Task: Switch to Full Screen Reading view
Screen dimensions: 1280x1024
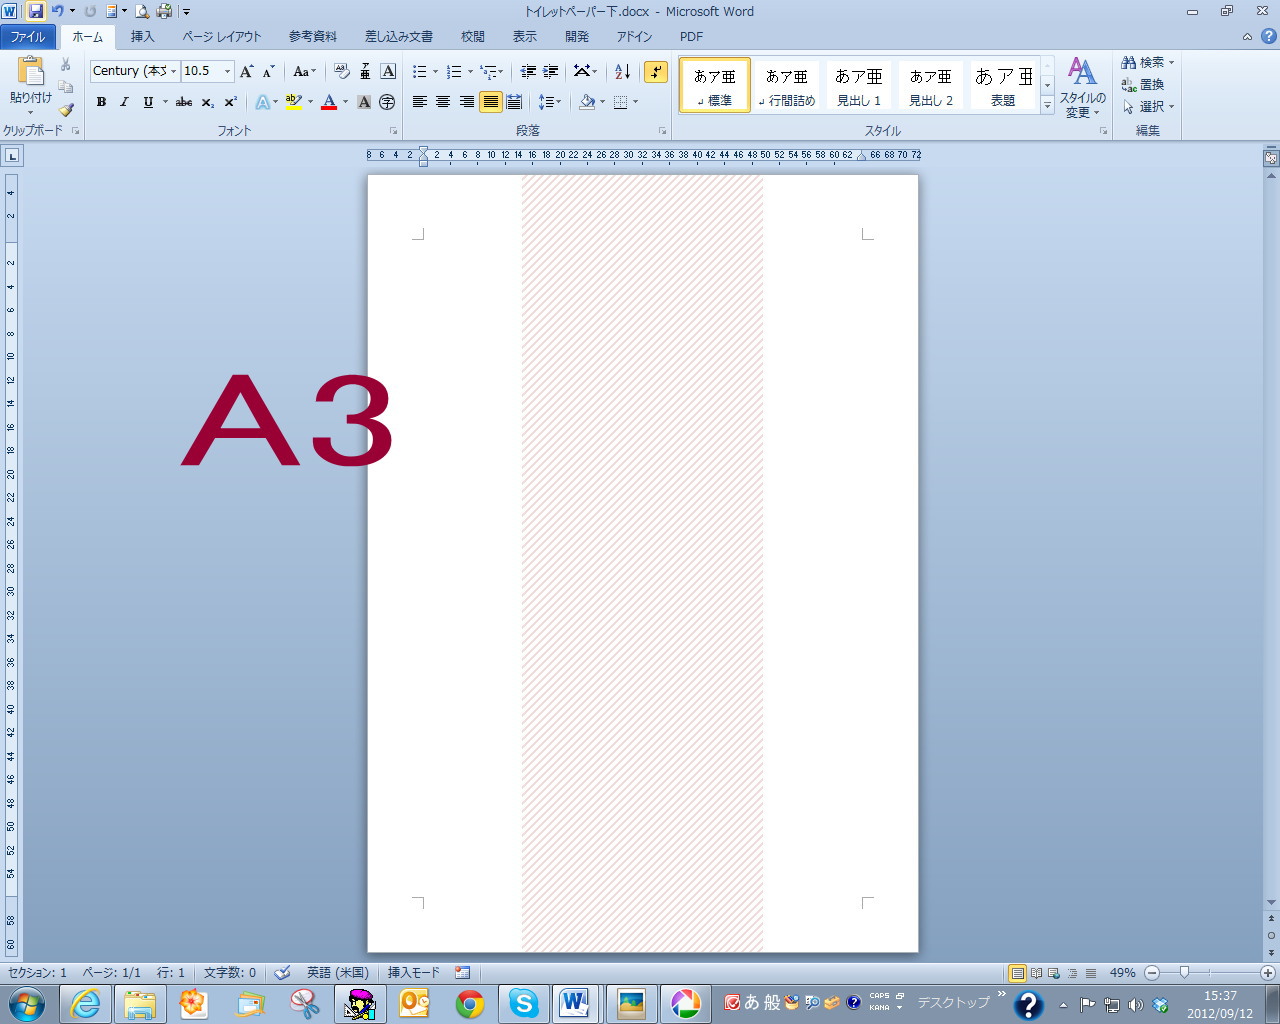Action: click(x=1036, y=973)
